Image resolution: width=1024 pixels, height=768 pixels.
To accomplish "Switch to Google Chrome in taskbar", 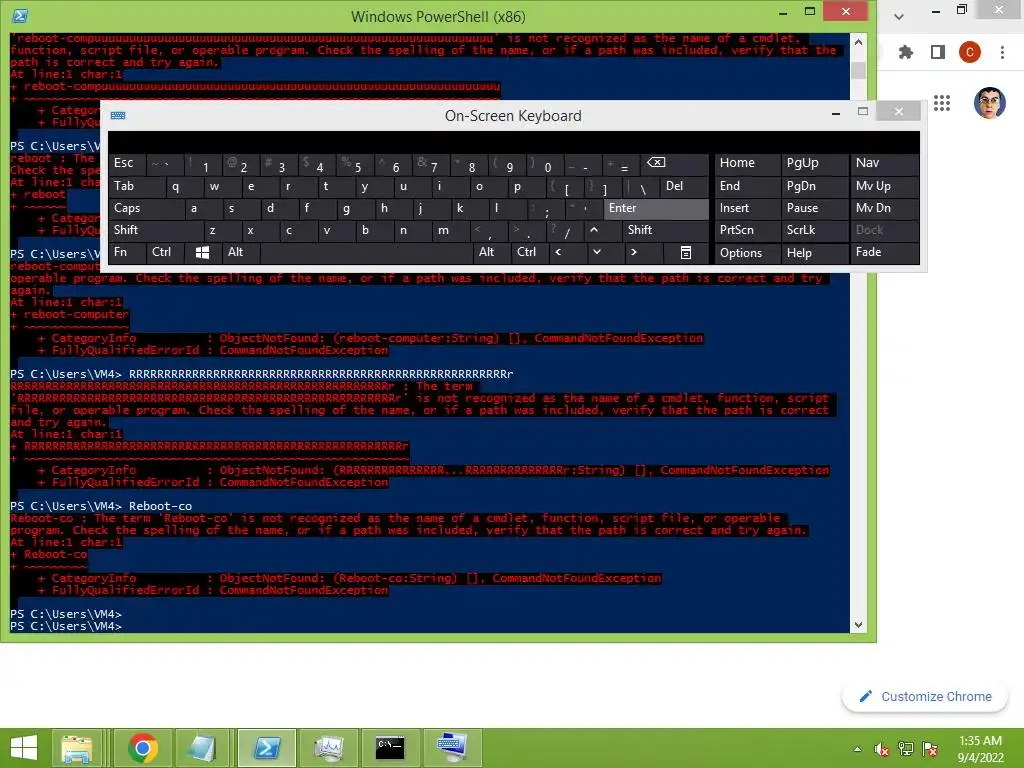I will (143, 748).
